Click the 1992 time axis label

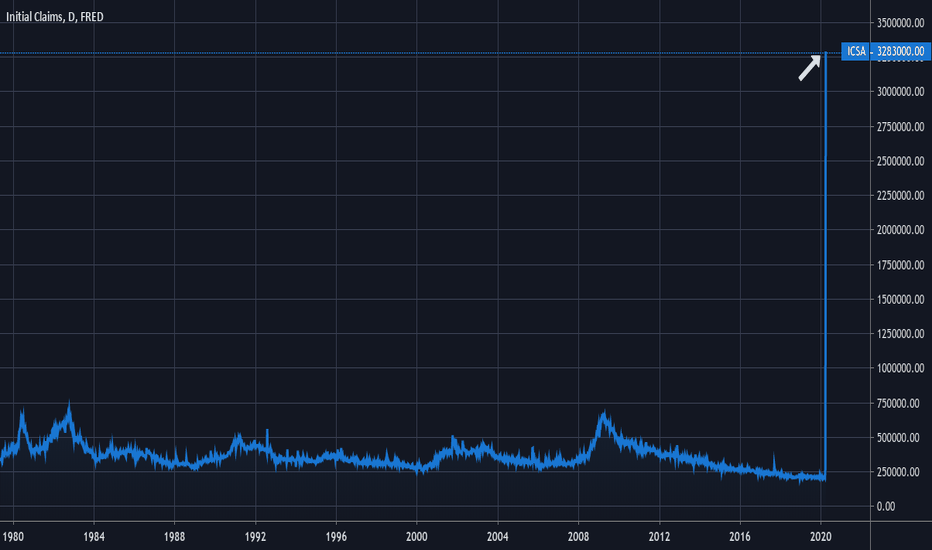(256, 537)
